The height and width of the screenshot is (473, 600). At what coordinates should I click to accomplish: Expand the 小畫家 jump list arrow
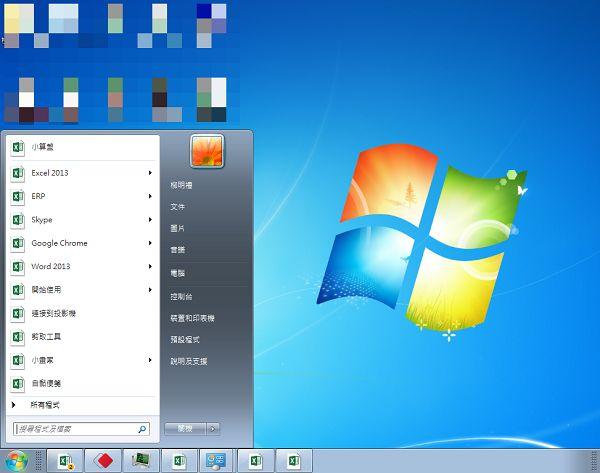tap(150, 360)
